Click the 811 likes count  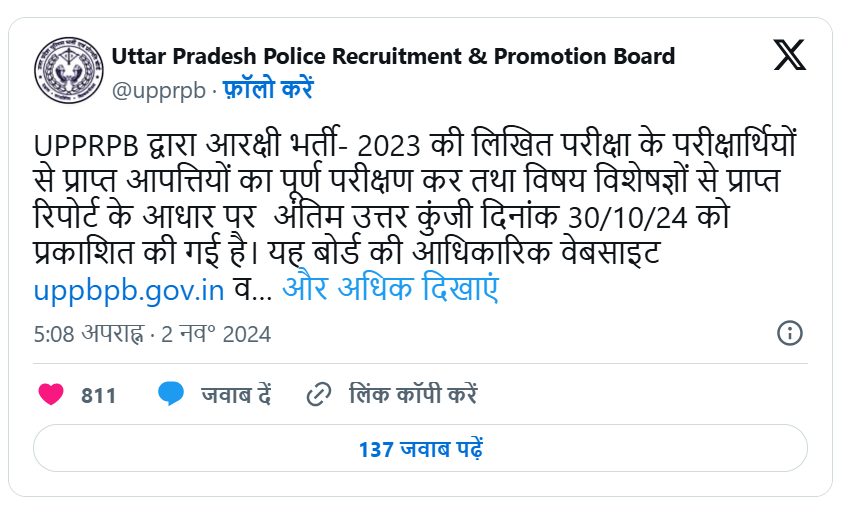point(99,395)
